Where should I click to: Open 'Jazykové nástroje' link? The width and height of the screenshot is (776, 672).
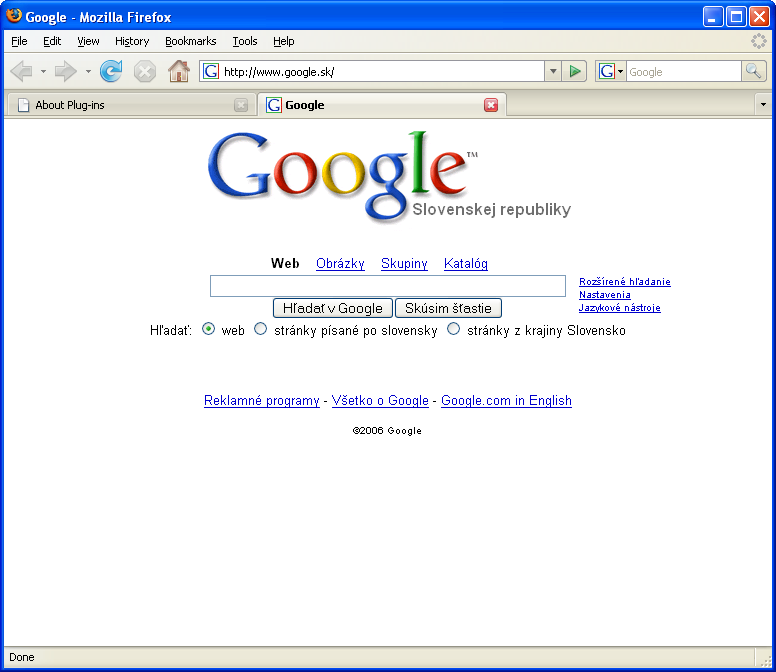pyautogui.click(x=619, y=307)
